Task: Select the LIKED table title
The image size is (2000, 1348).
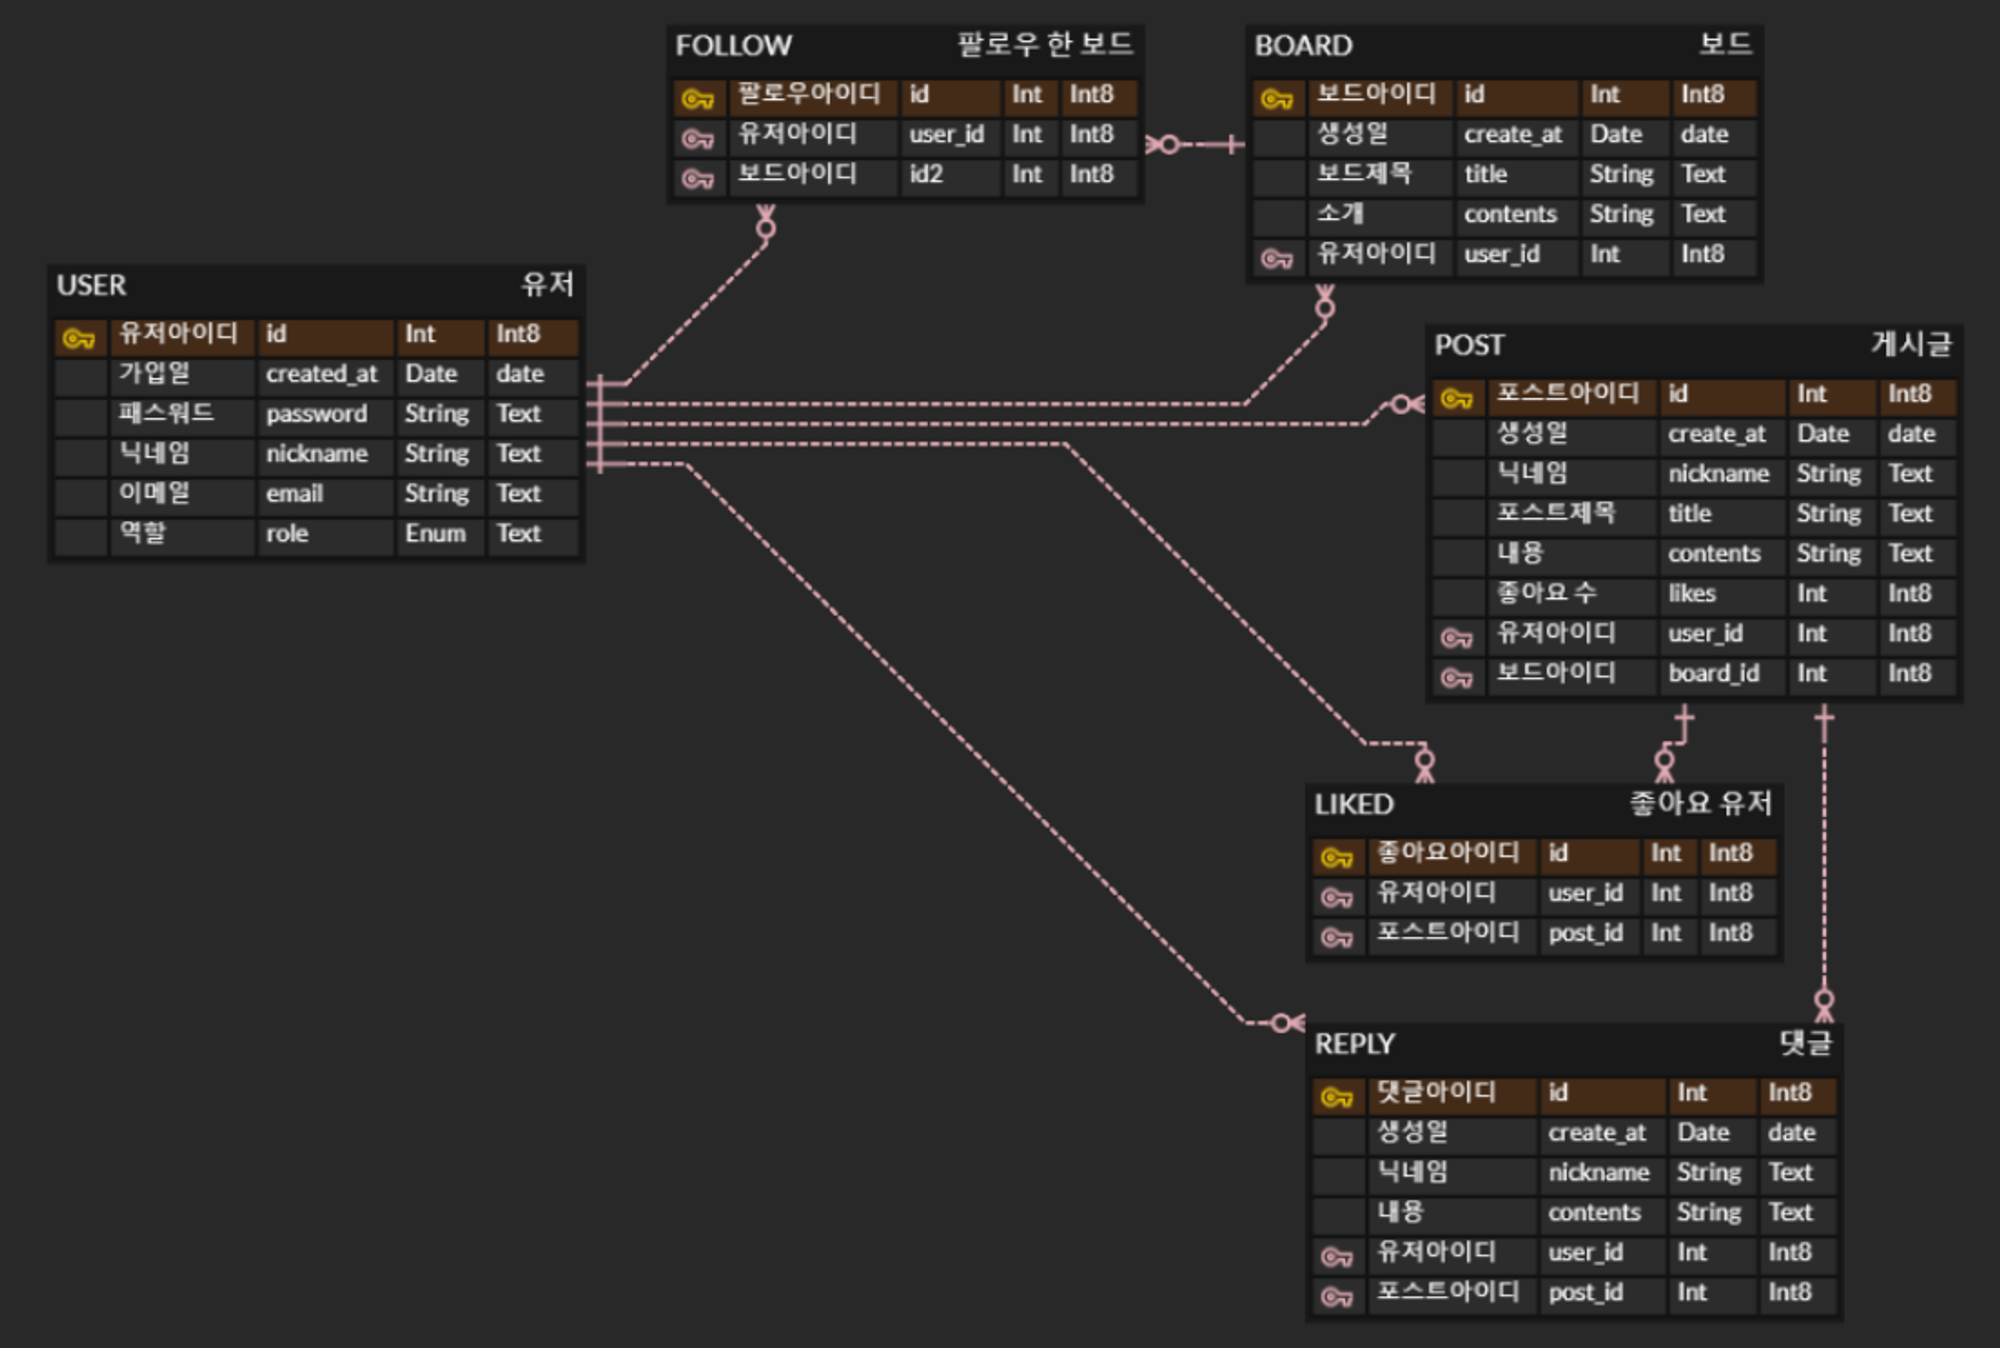Action: [1354, 804]
